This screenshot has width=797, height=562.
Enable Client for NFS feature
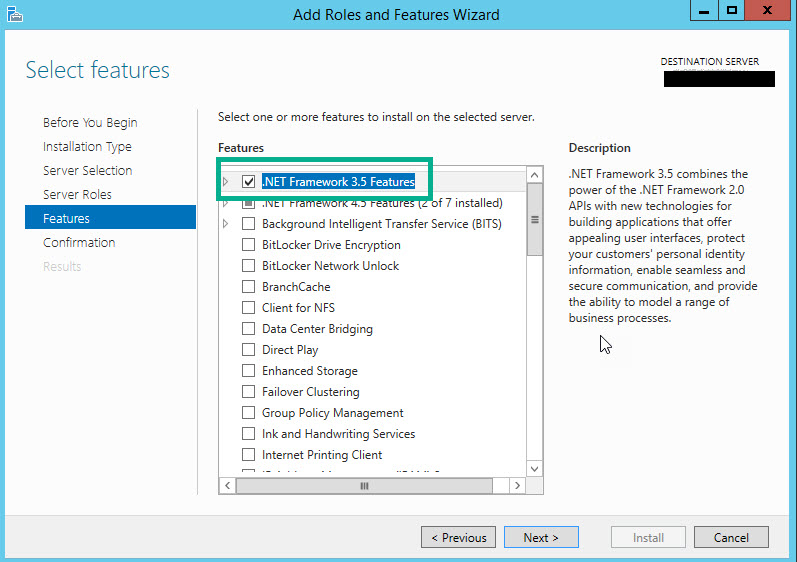point(248,307)
